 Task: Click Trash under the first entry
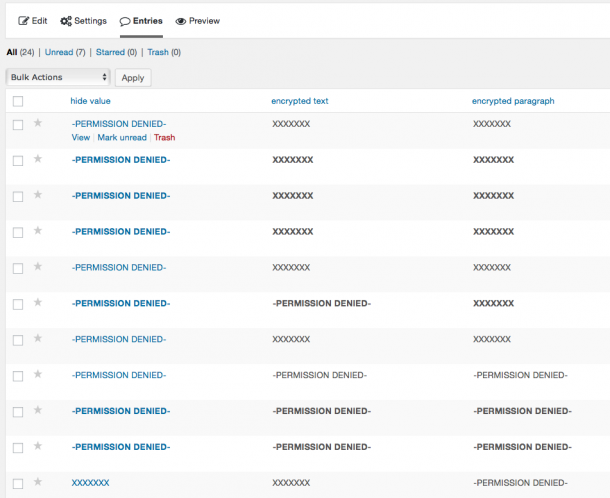[x=165, y=137]
